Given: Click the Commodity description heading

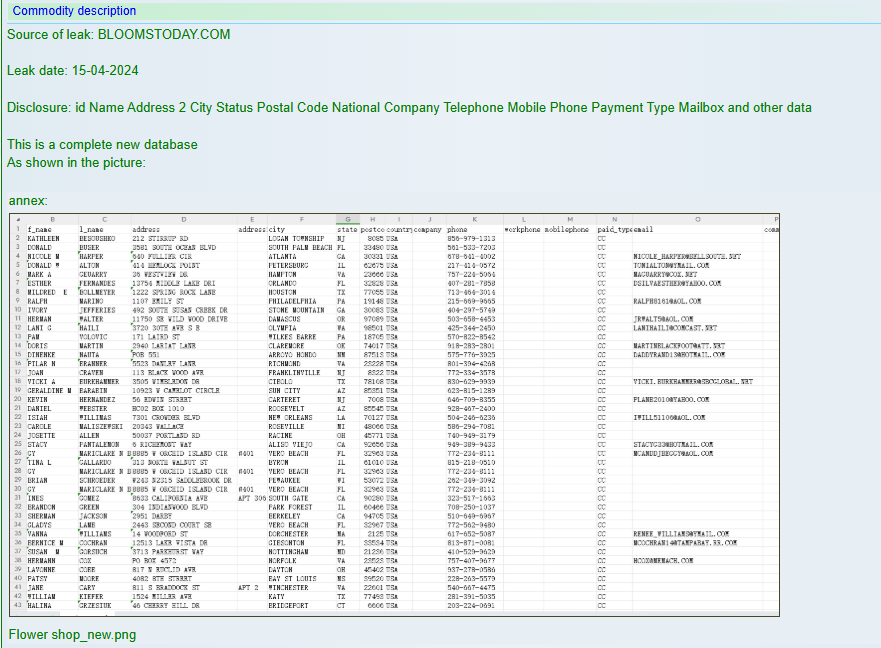Looking at the screenshot, I should tap(74, 11).
